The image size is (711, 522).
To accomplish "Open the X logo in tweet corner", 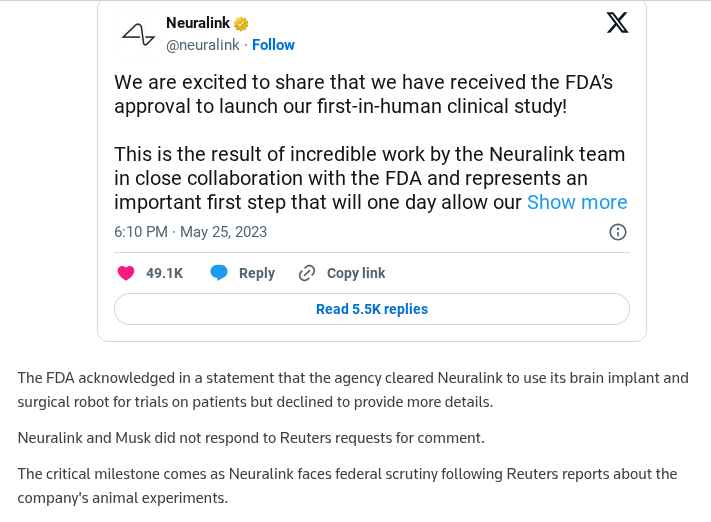I will [618, 24].
